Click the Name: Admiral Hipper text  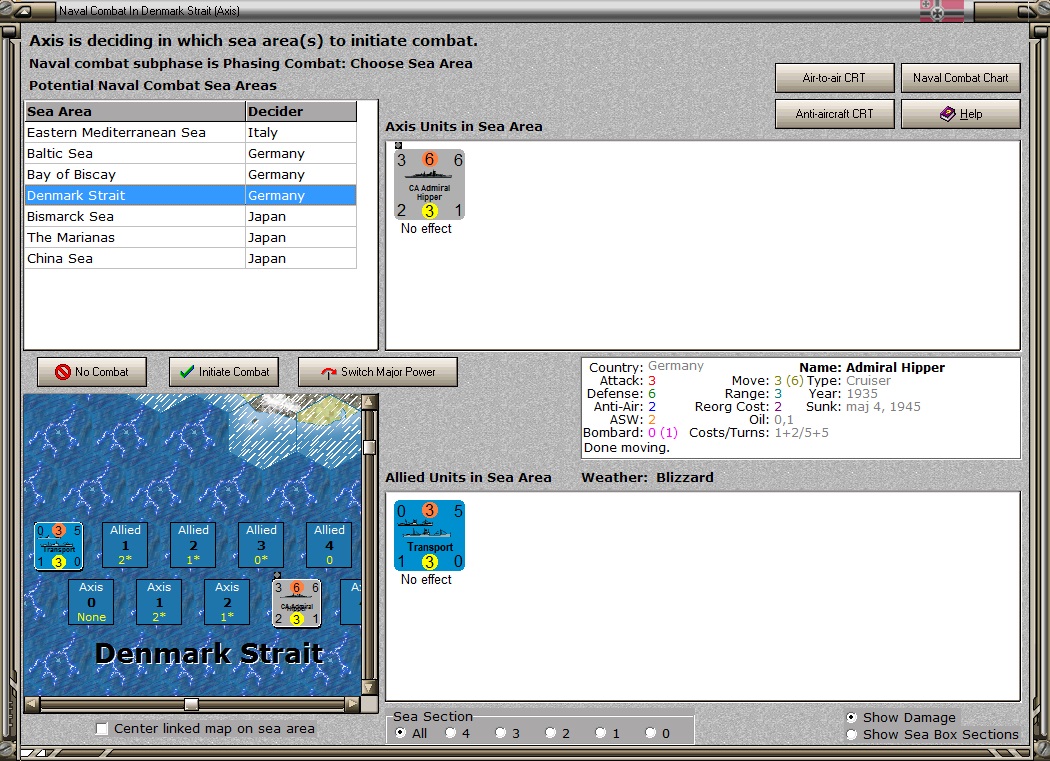[872, 367]
